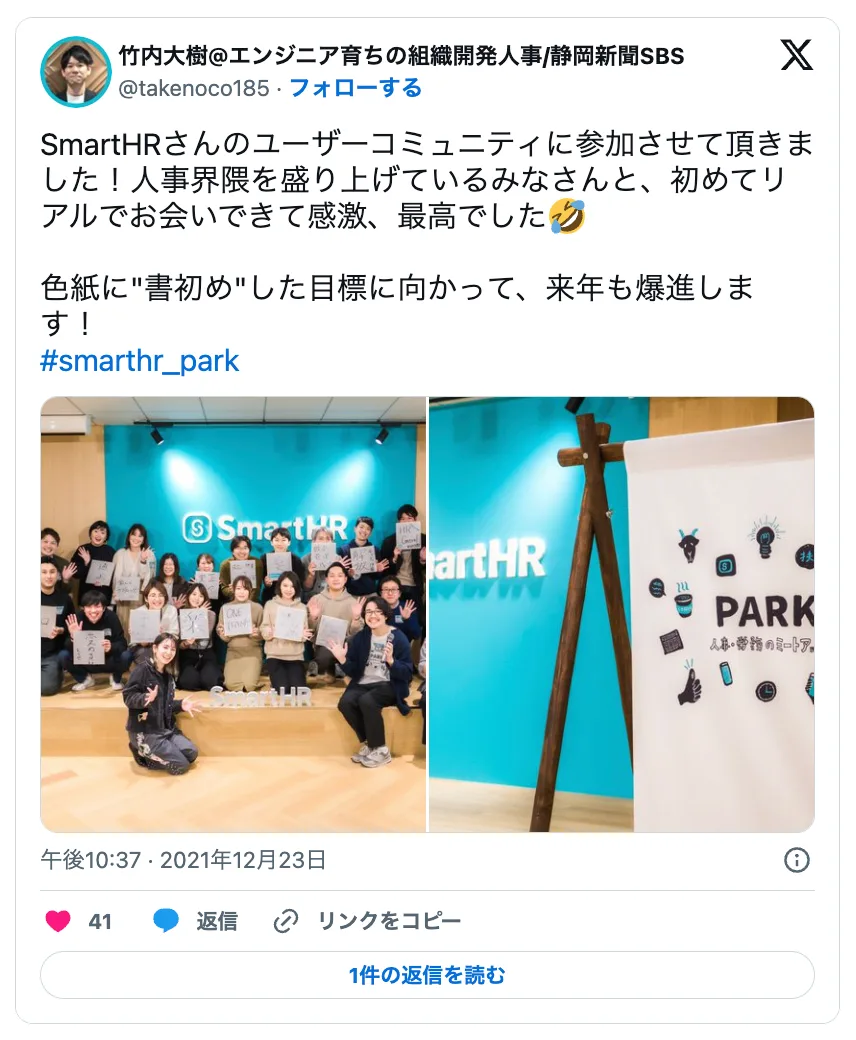The image size is (856, 1040).
Task: Click the chain link copy icon
Action: [x=286, y=921]
